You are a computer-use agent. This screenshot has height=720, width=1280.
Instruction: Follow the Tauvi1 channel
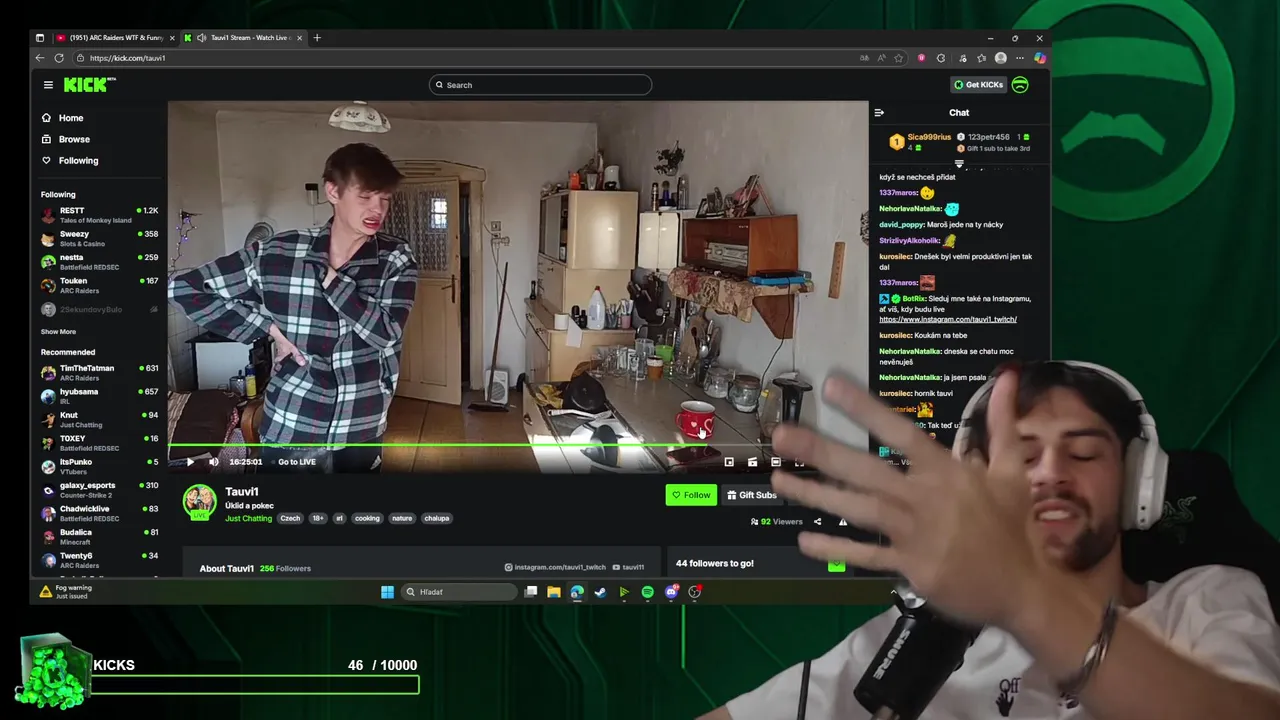[x=691, y=495]
